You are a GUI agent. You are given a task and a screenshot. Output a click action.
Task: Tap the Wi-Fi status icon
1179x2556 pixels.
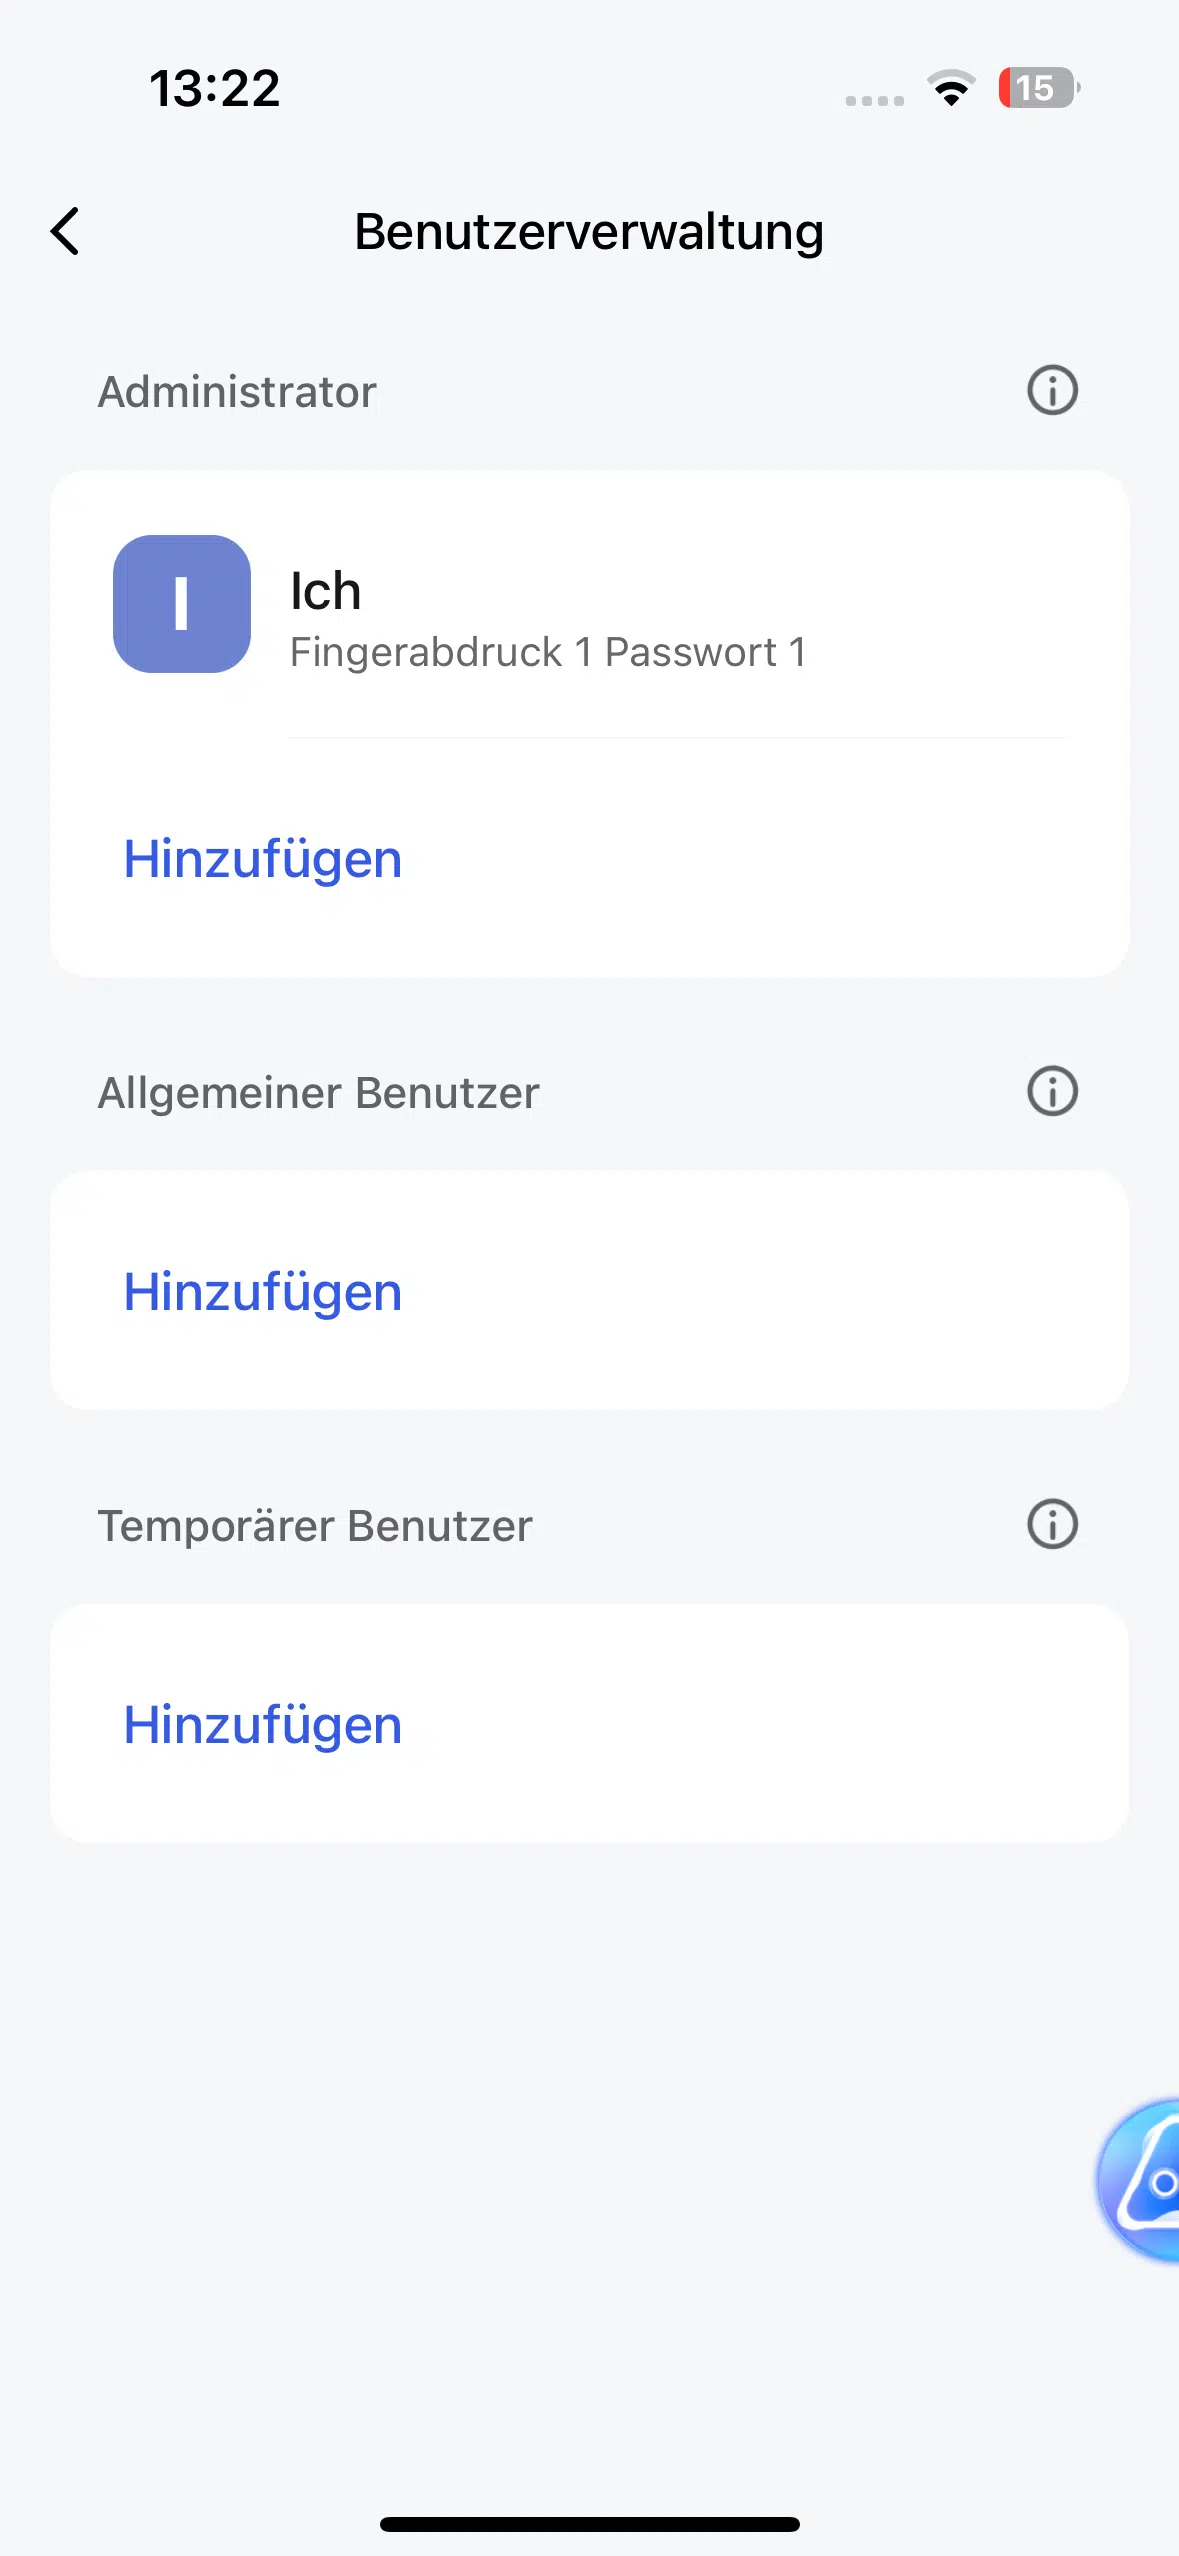click(952, 88)
